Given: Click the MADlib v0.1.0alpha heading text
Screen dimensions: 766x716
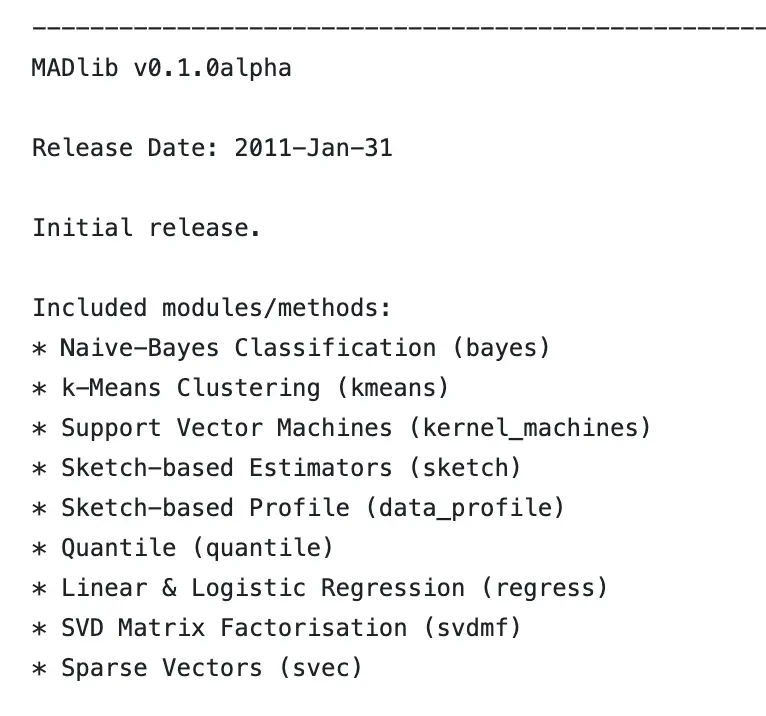Looking at the screenshot, I should (x=162, y=68).
